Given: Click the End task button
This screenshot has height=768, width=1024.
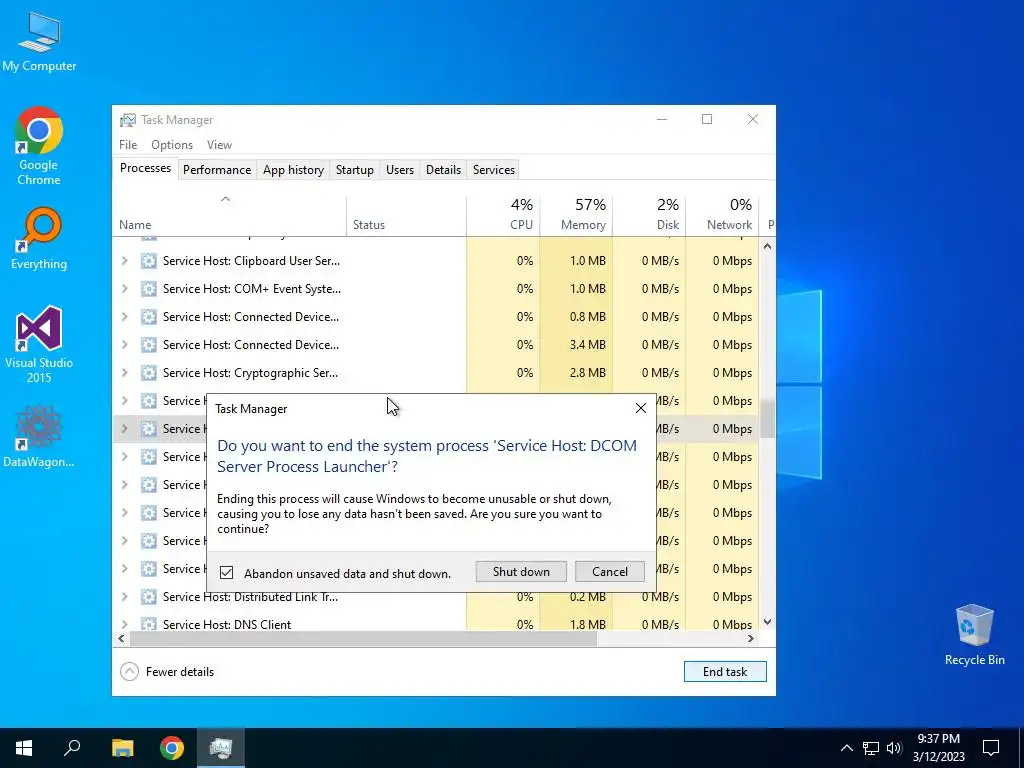Looking at the screenshot, I should (725, 671).
